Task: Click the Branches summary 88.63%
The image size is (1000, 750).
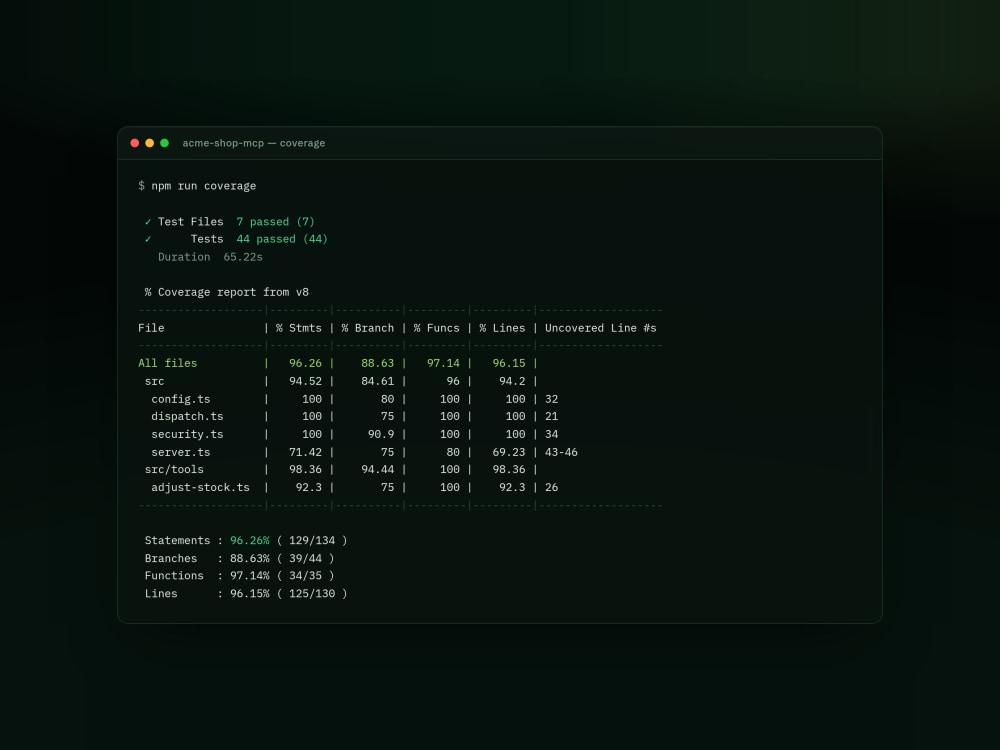Action: point(249,558)
